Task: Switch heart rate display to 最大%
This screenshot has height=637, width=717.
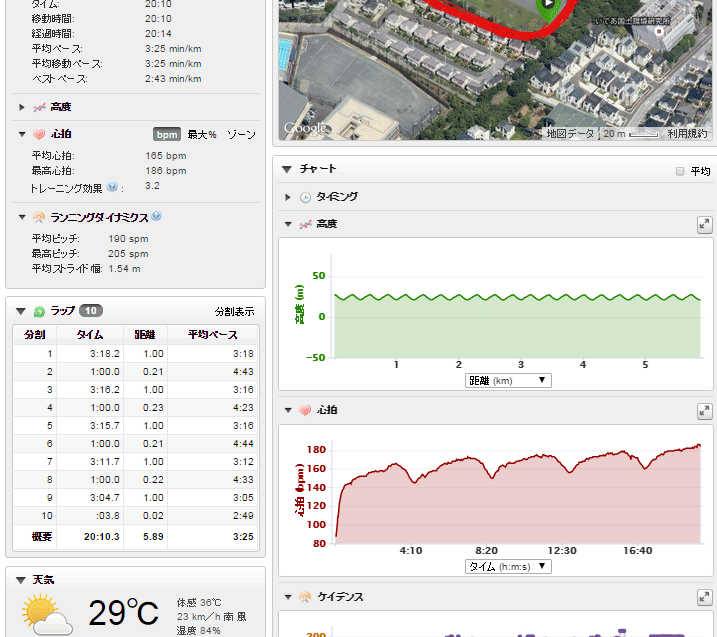Action: pos(202,134)
